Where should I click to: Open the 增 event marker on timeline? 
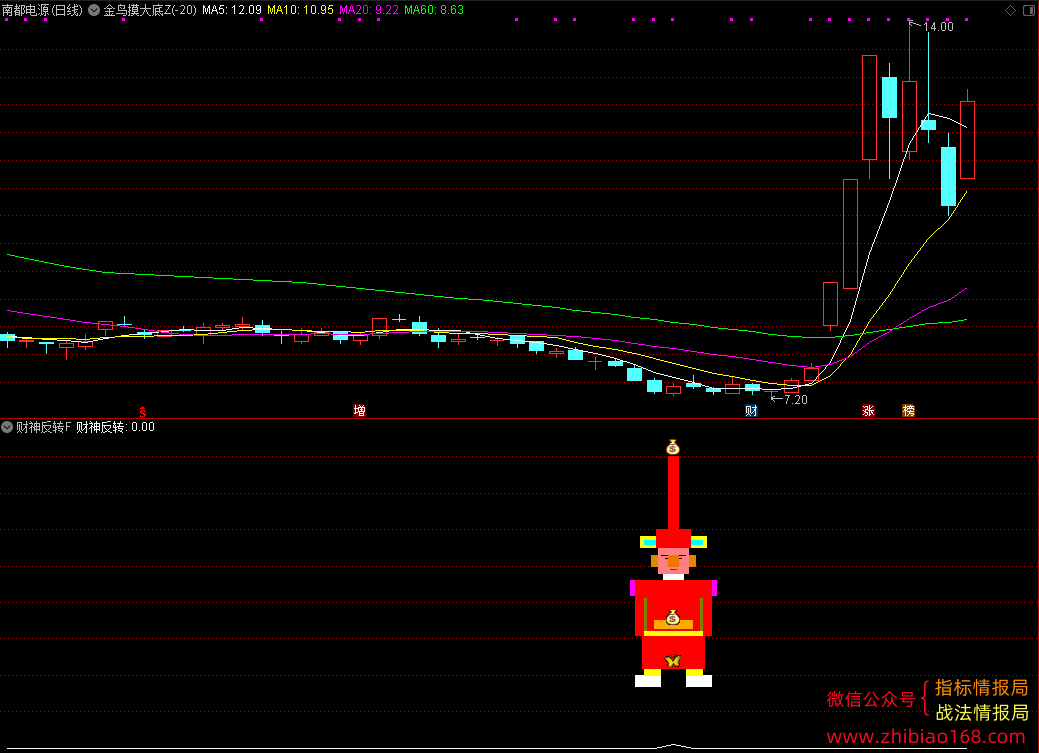pyautogui.click(x=360, y=410)
